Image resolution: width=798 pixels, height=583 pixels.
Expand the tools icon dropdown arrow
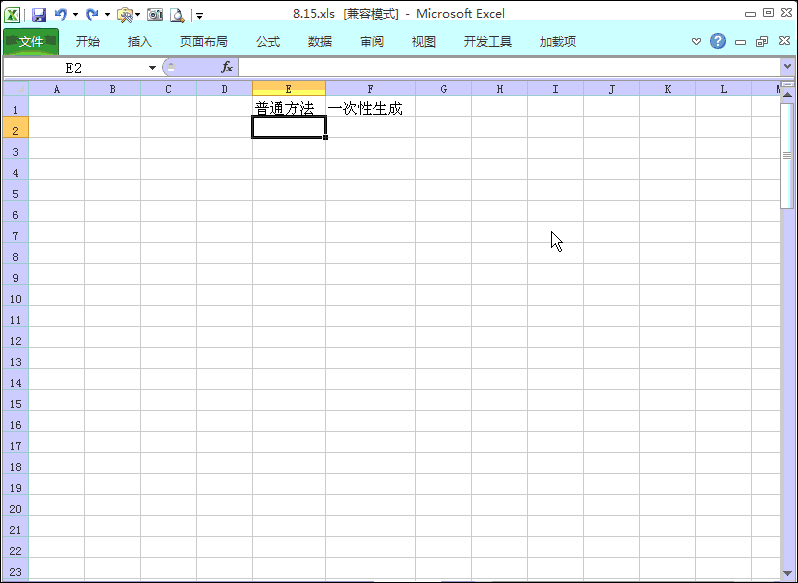coord(137,15)
